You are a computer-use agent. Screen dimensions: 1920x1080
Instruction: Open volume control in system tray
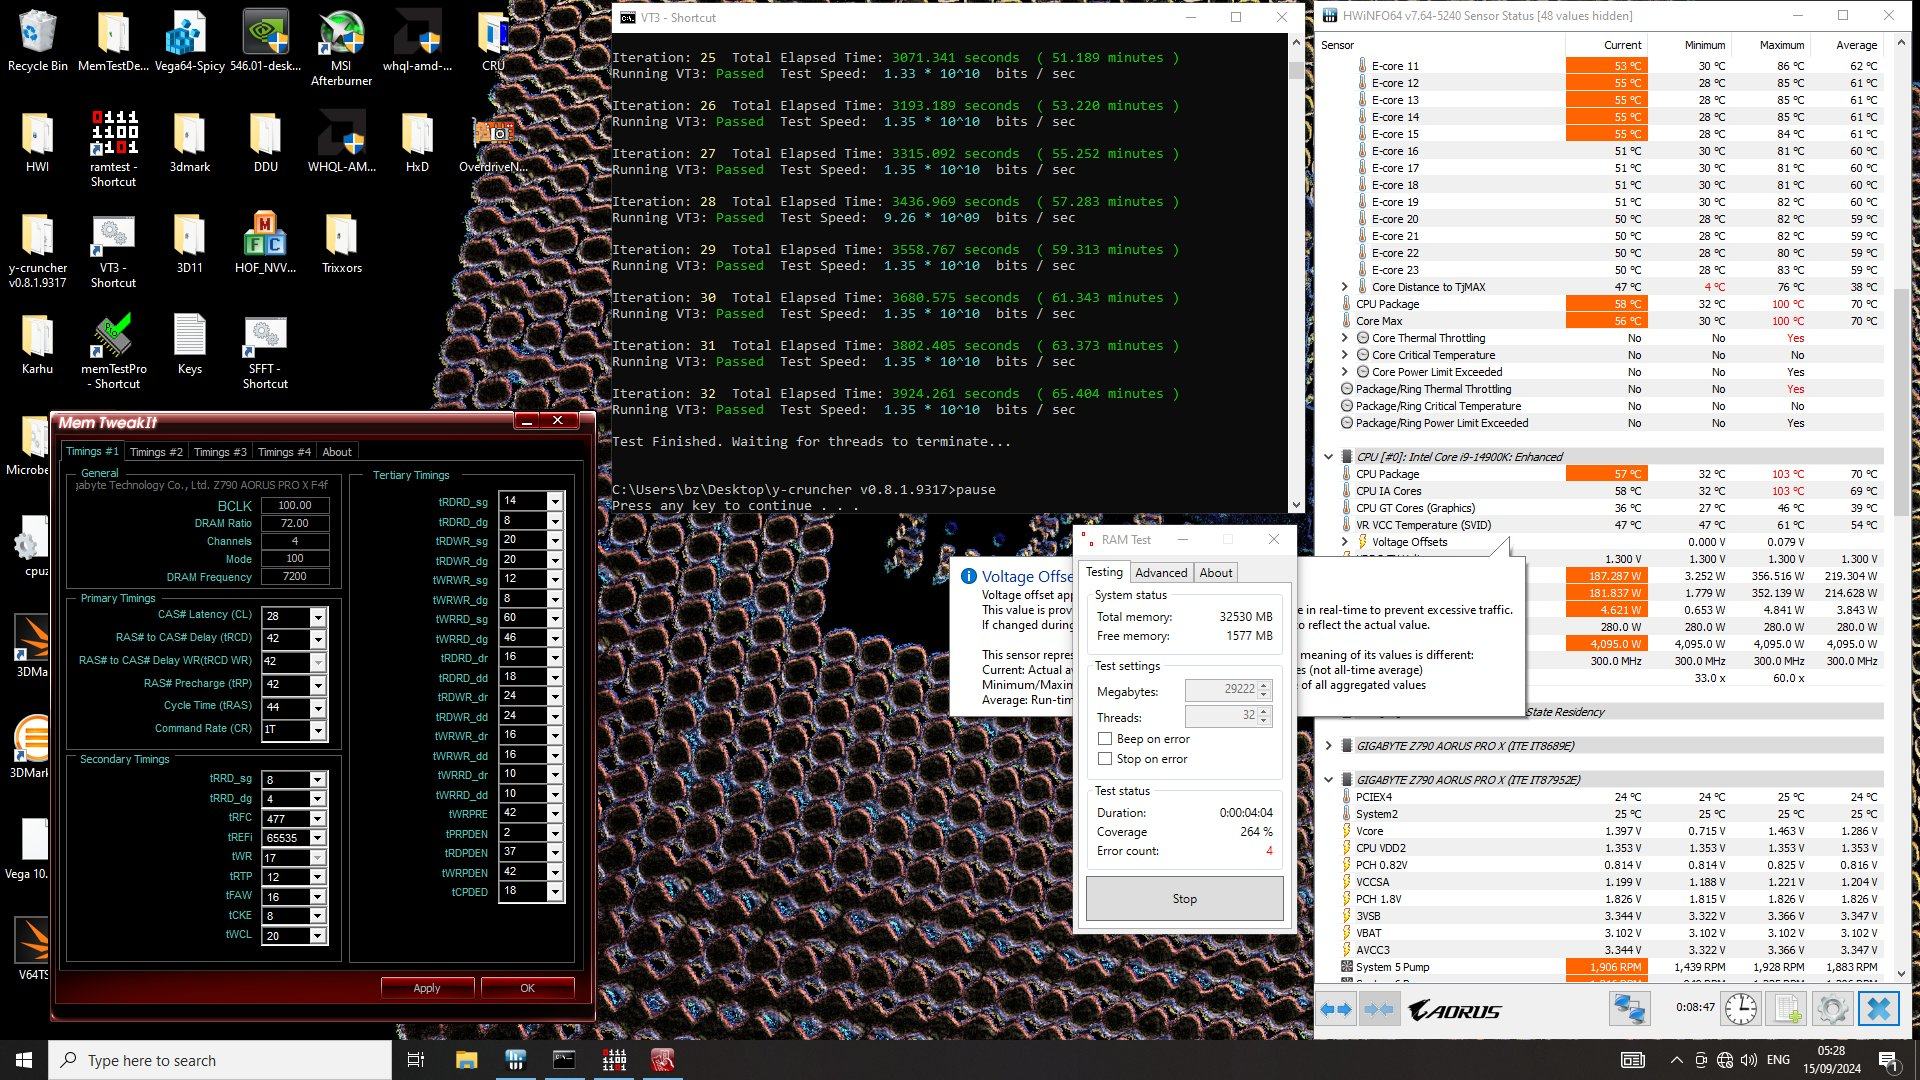[x=1749, y=1060]
